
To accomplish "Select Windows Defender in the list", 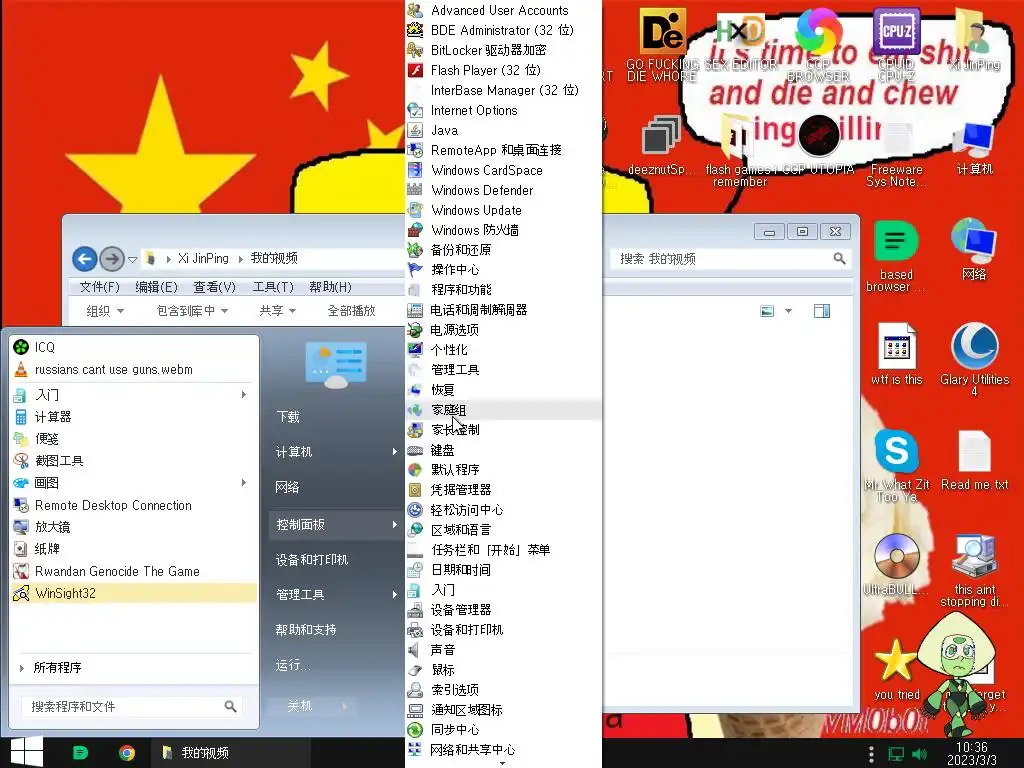I will [503, 190].
